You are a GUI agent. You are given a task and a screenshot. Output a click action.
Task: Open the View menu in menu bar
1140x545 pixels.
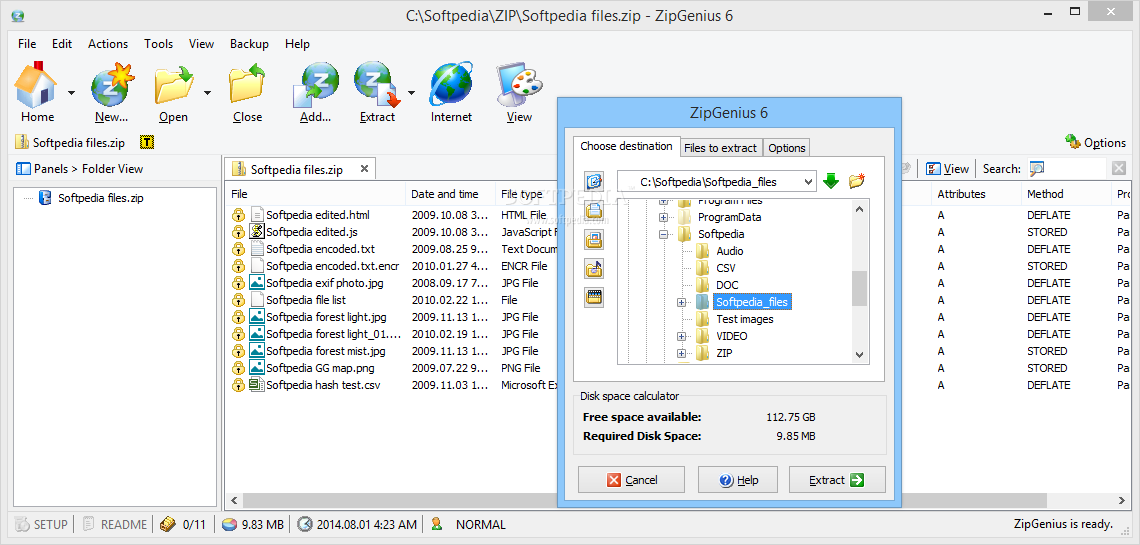(x=201, y=44)
